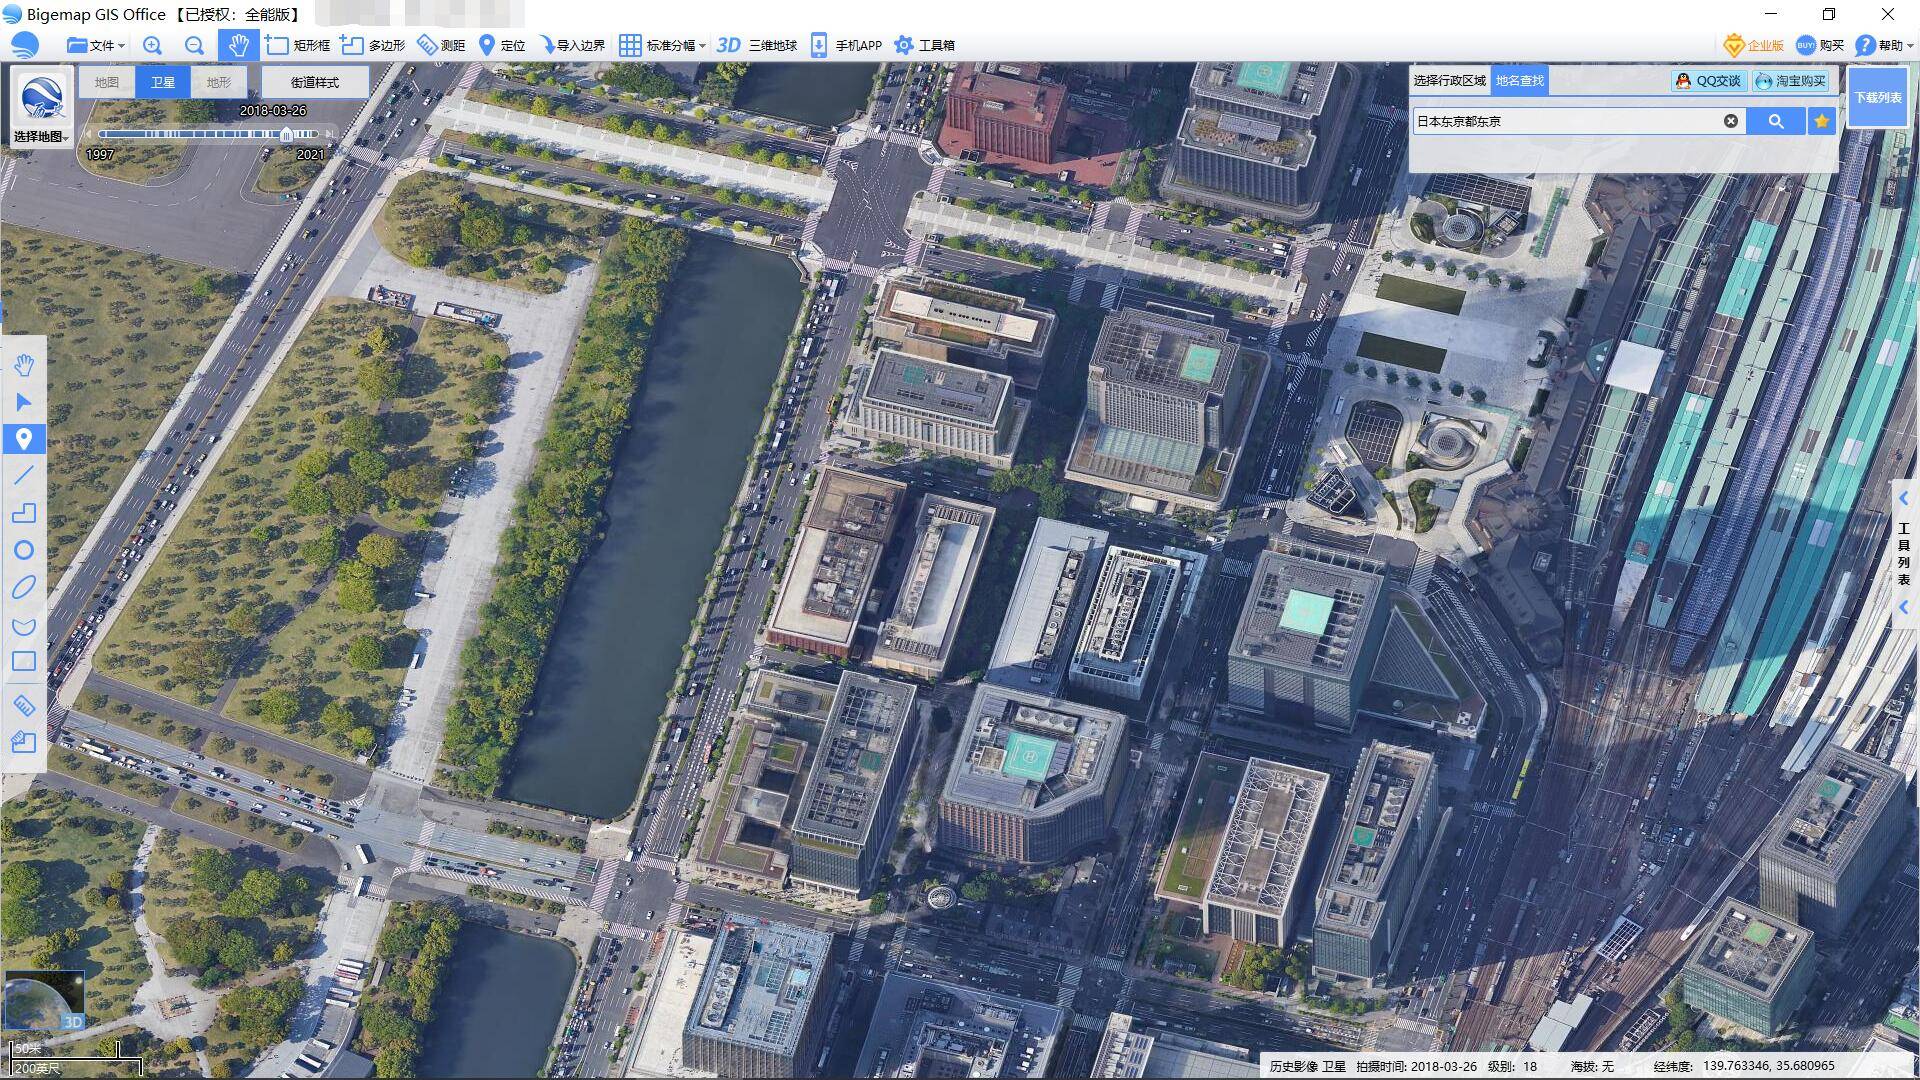Open the 手机APP option
The height and width of the screenshot is (1080, 1920).
click(846, 45)
